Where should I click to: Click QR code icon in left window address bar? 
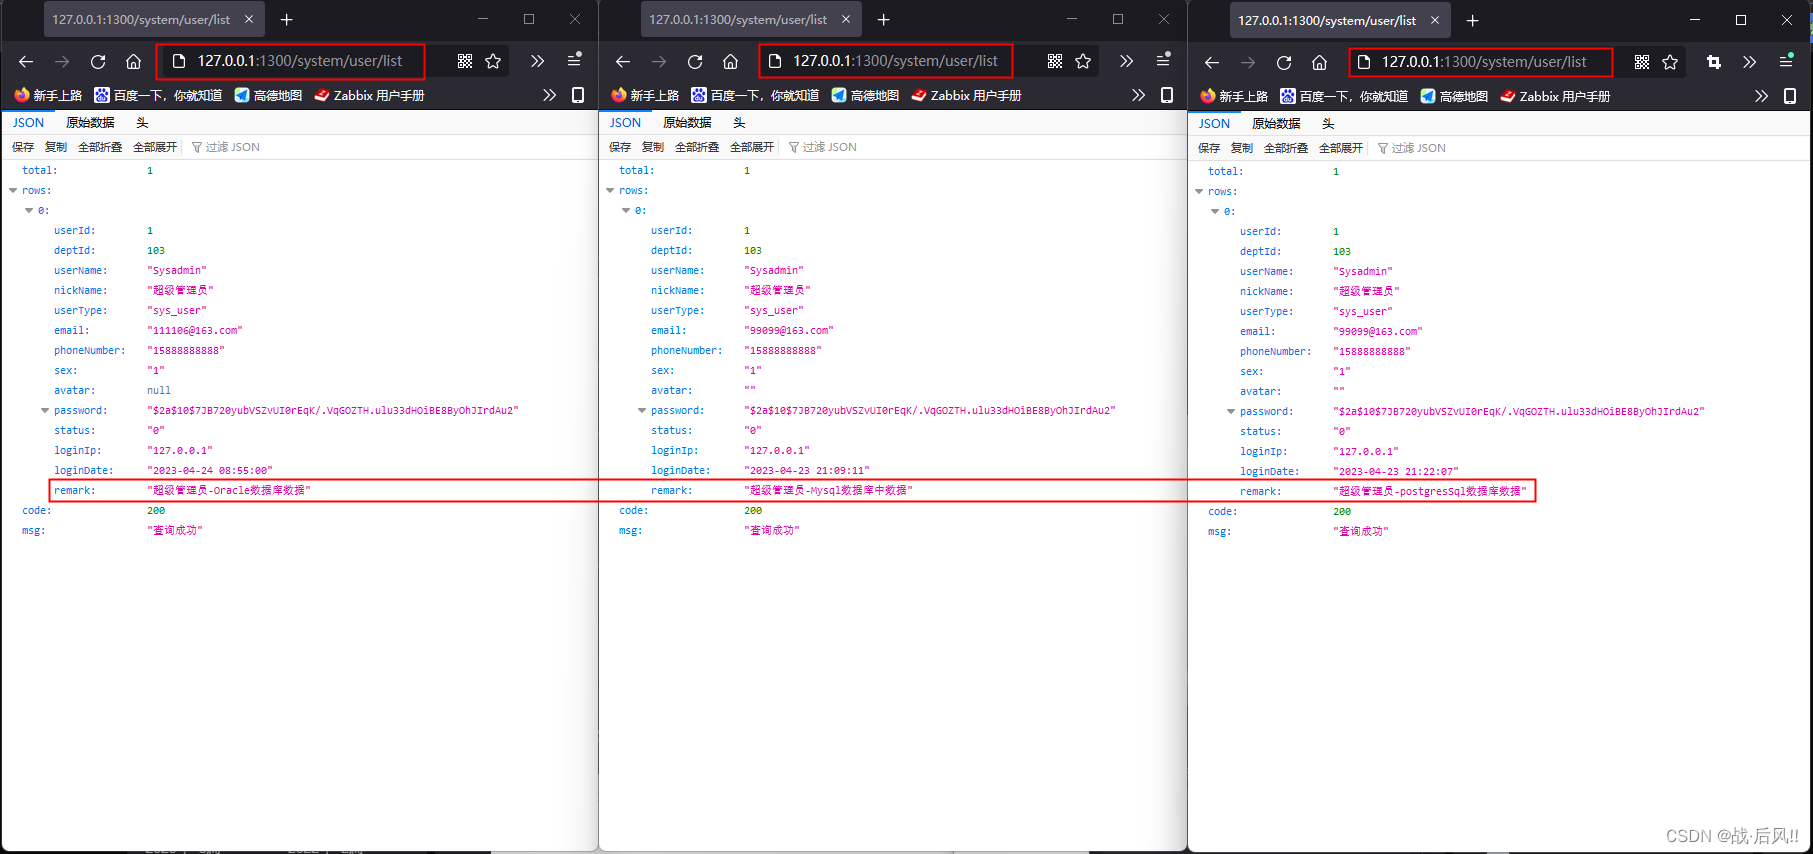[465, 61]
